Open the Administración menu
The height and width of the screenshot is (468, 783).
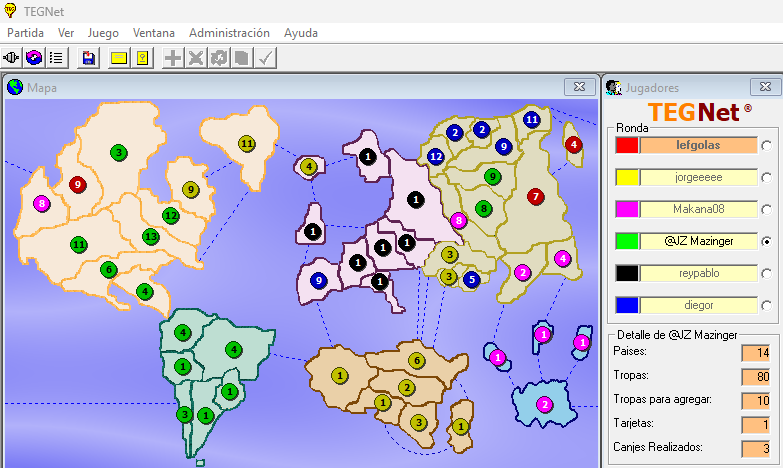pos(229,33)
